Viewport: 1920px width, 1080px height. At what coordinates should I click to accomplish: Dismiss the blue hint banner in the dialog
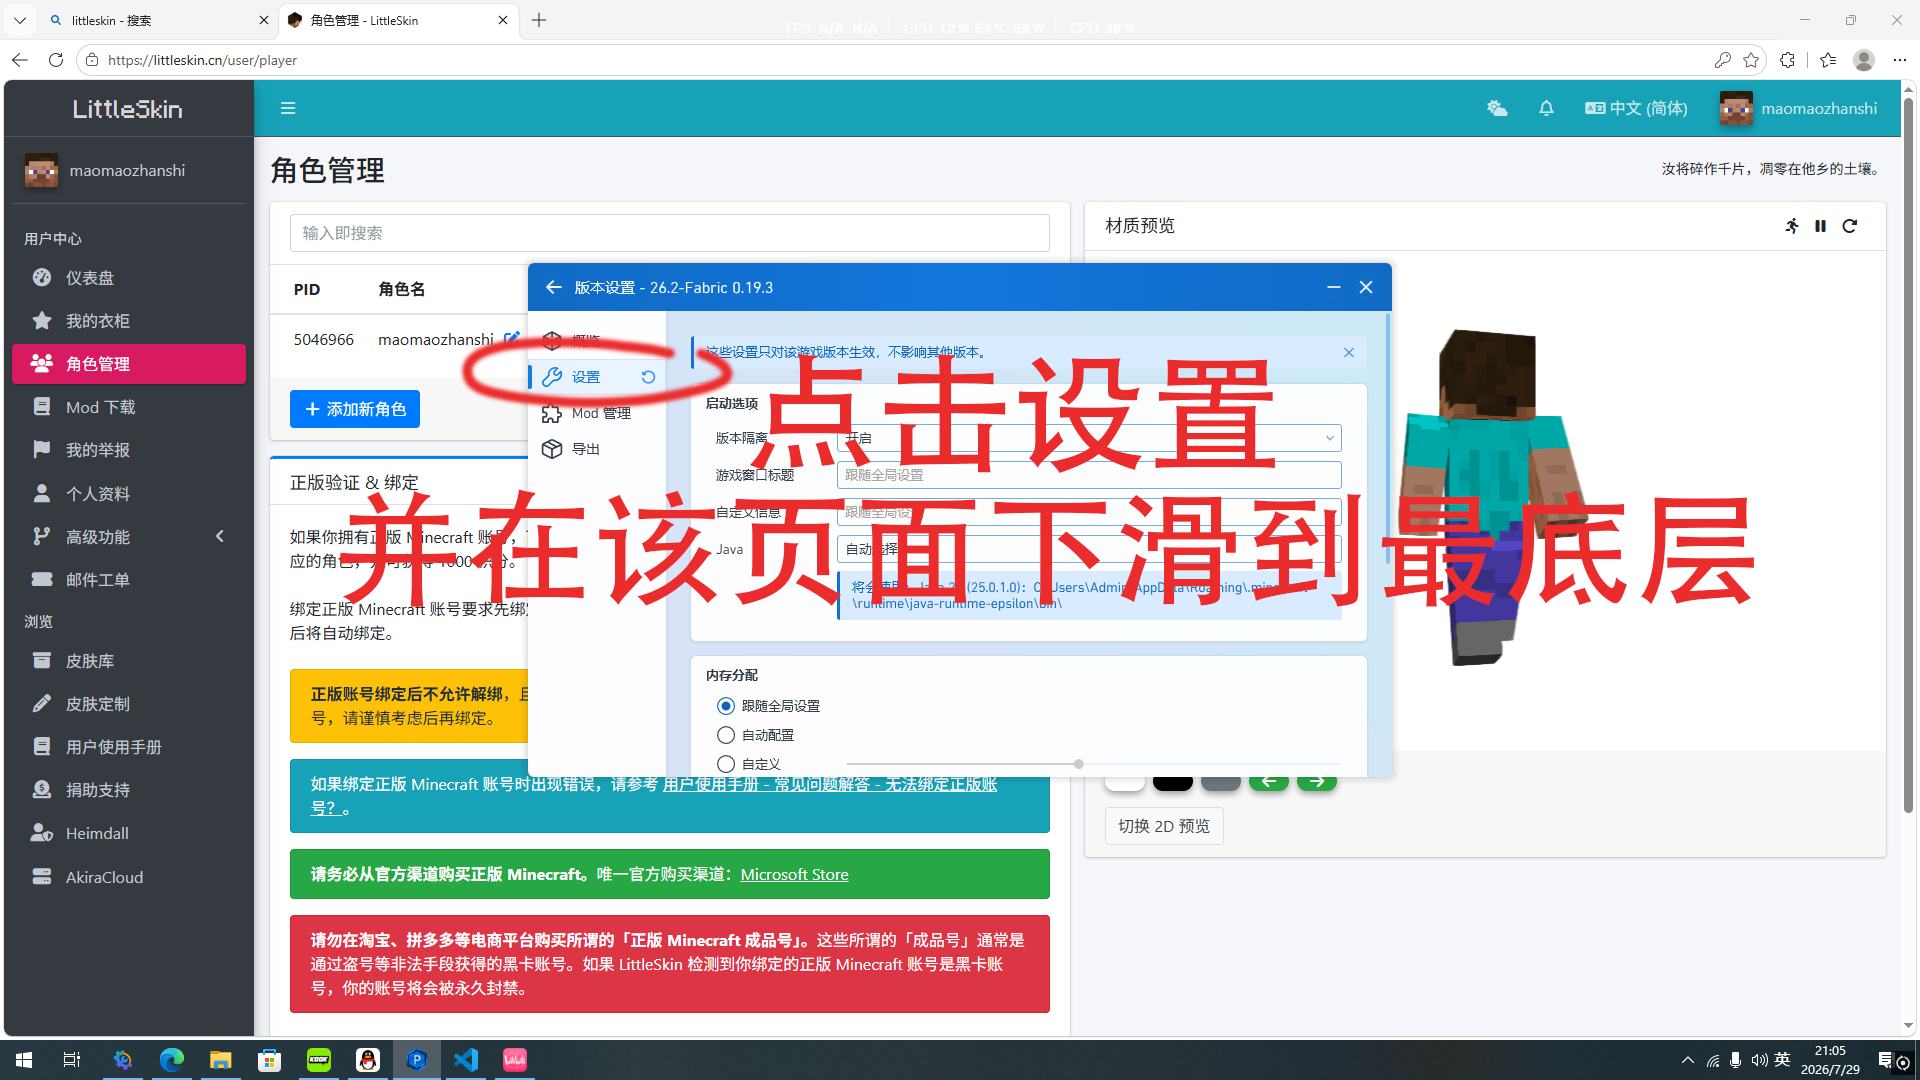coord(1349,352)
